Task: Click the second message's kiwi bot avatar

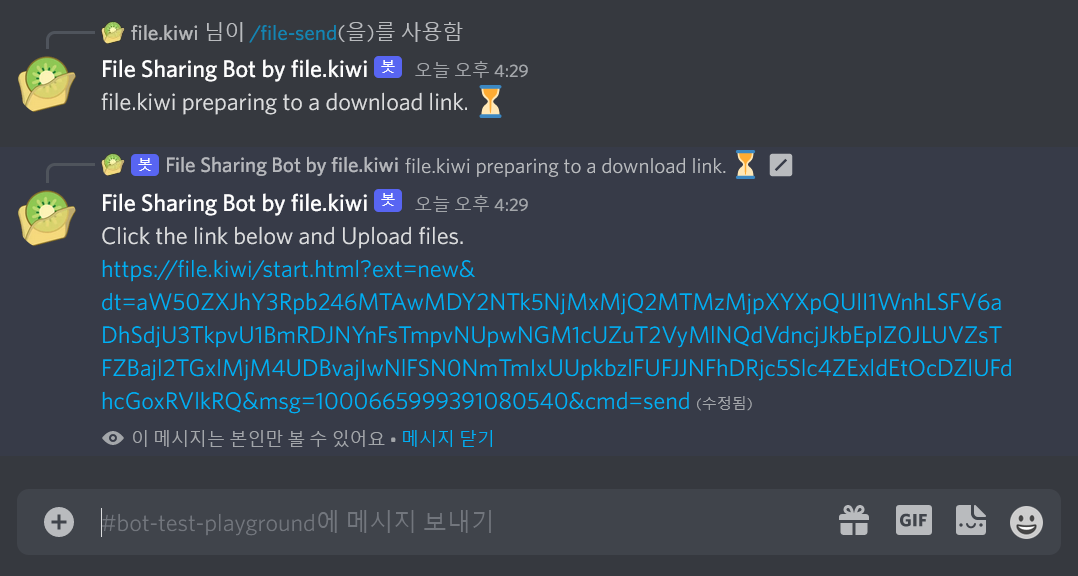Action: click(47, 218)
